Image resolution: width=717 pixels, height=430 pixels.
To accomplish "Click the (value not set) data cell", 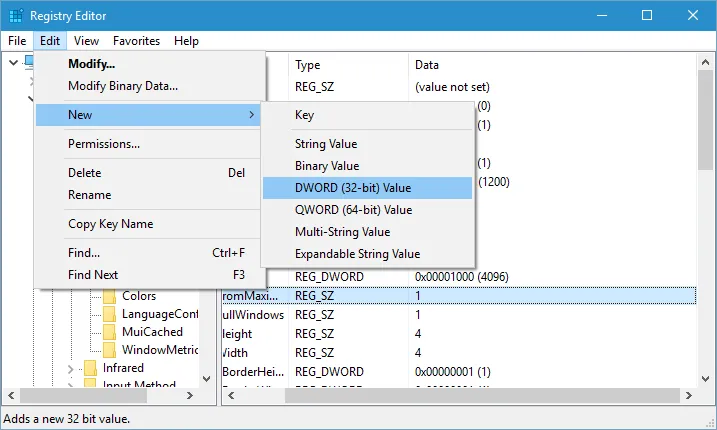I will (x=452, y=87).
